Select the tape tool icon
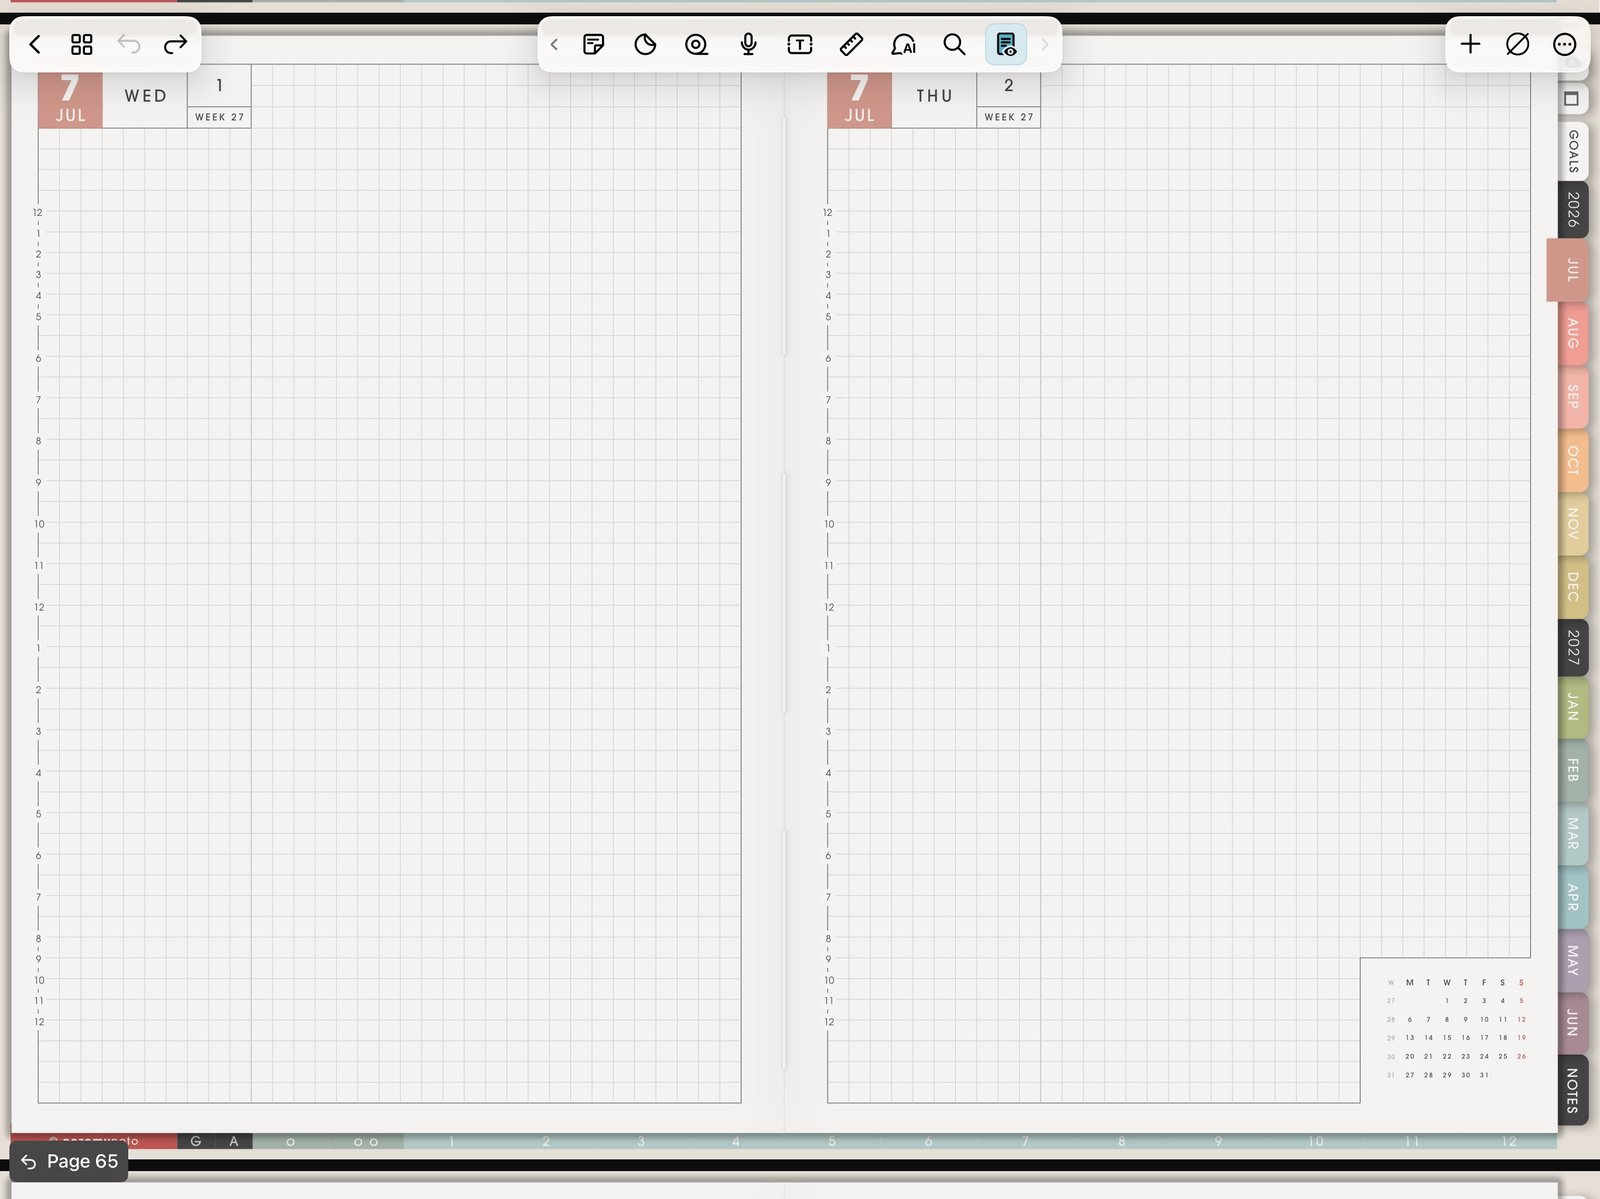The width and height of the screenshot is (1600, 1199). (x=696, y=44)
